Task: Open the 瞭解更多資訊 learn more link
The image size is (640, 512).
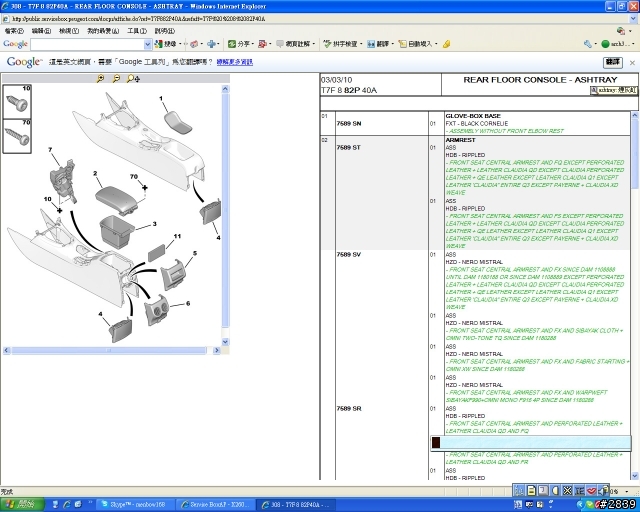Action: click(235, 62)
